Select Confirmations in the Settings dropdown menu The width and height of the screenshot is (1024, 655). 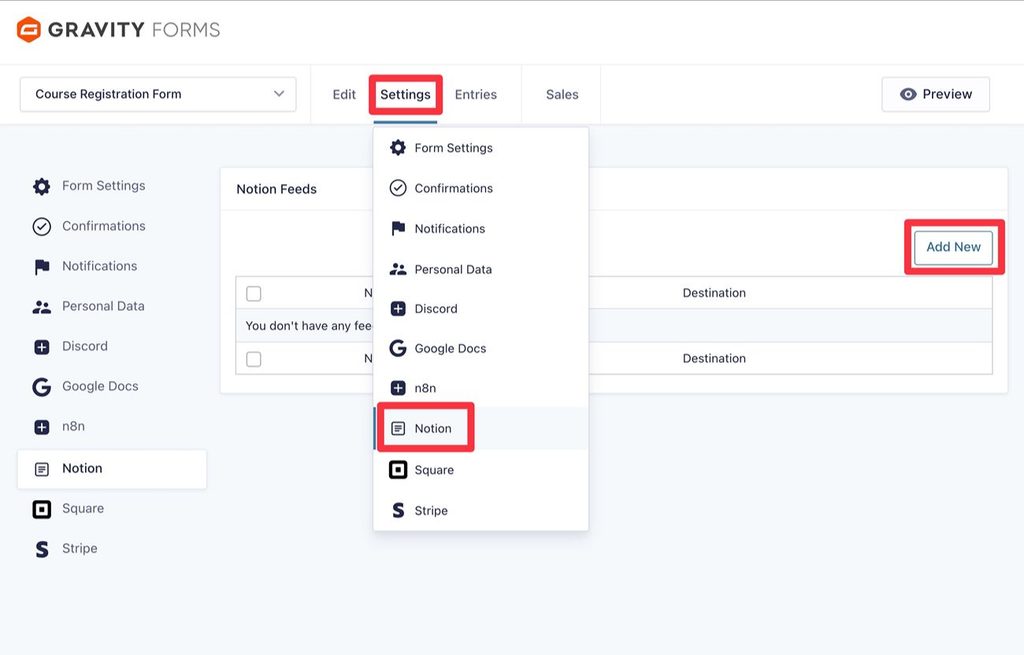point(481,188)
